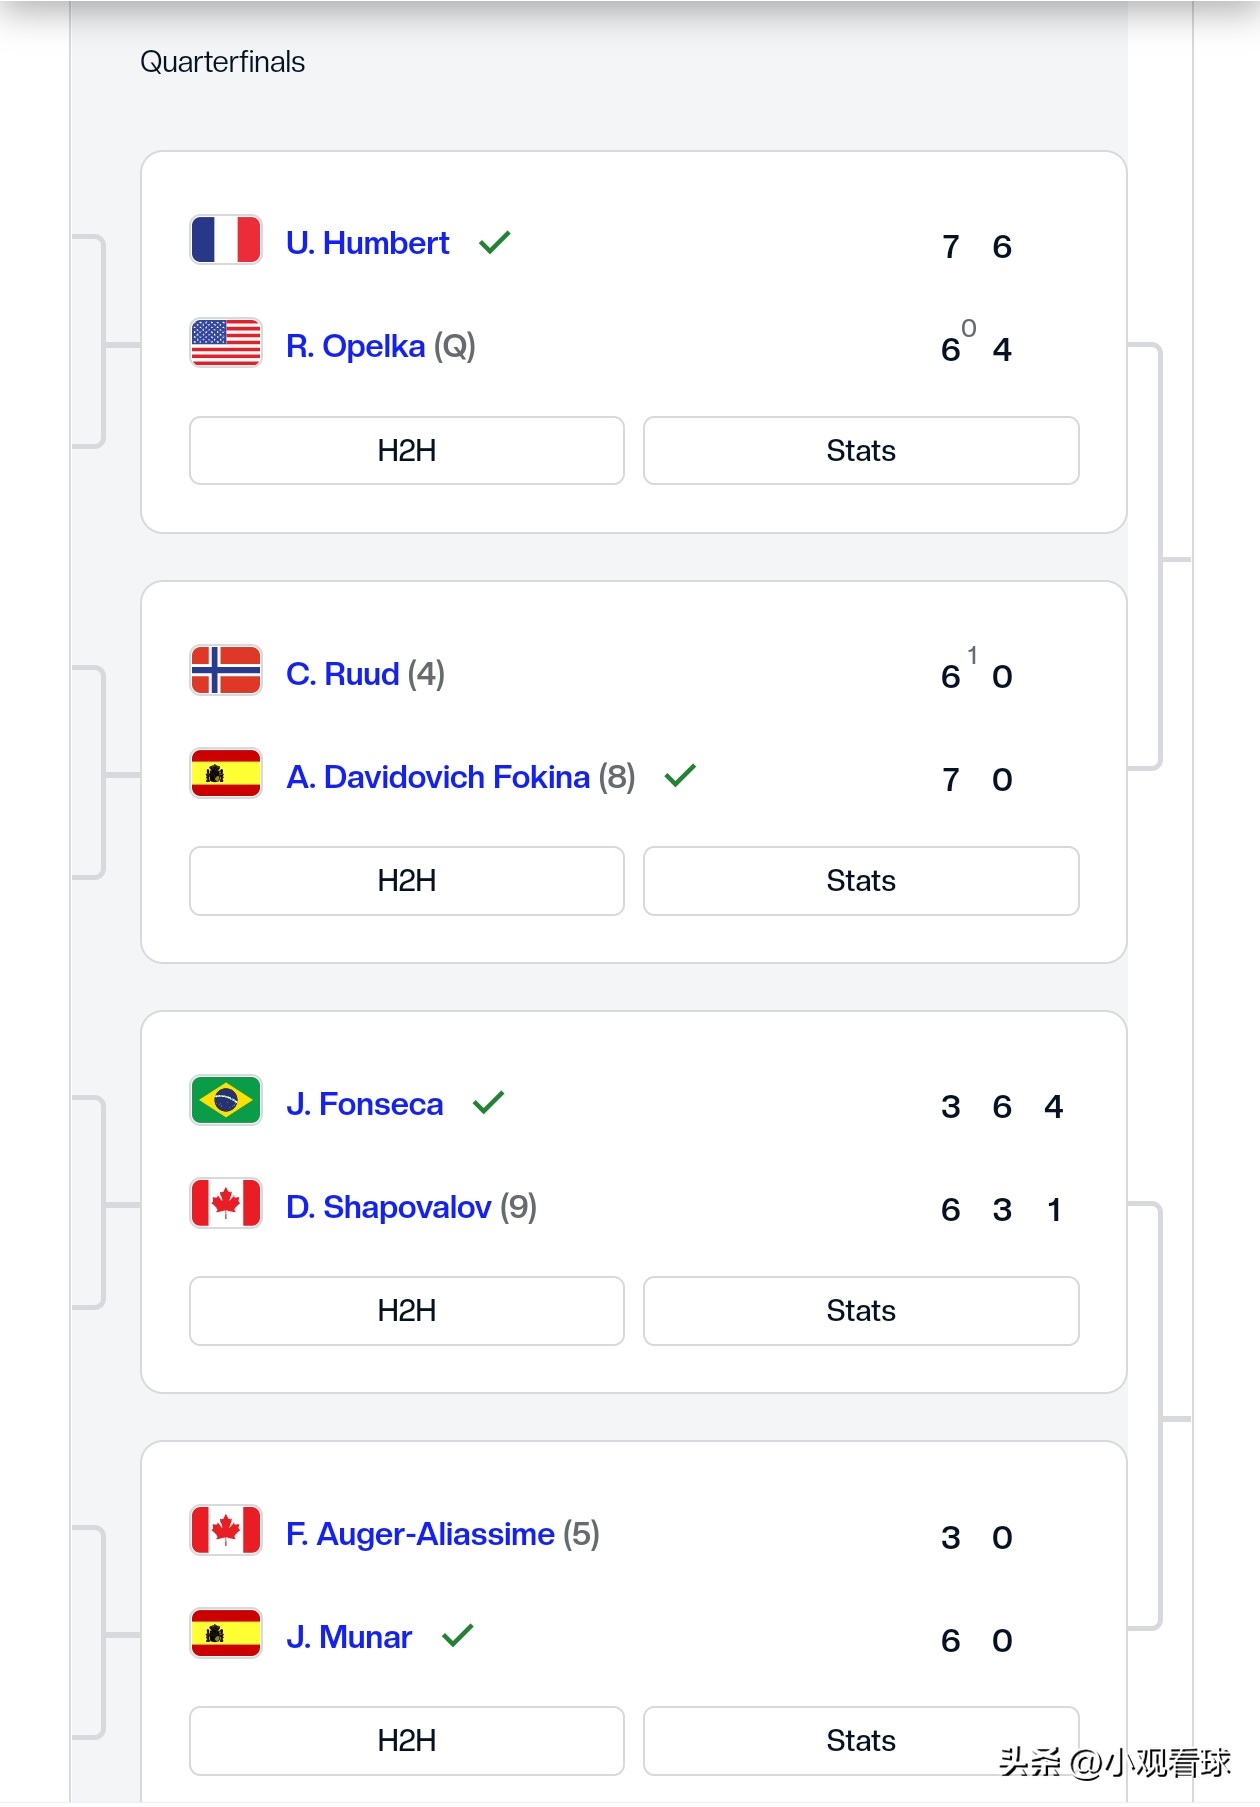Open H2H for Humbert vs Opelka
Screen dimensions: 1260x1807
click(x=406, y=451)
